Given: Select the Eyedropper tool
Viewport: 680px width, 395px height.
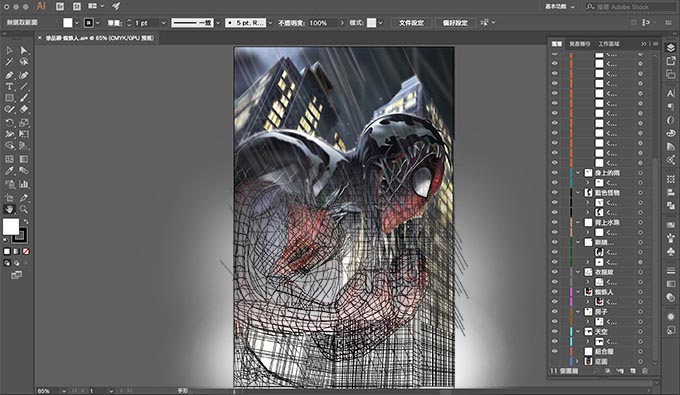Looking at the screenshot, I should (9, 171).
